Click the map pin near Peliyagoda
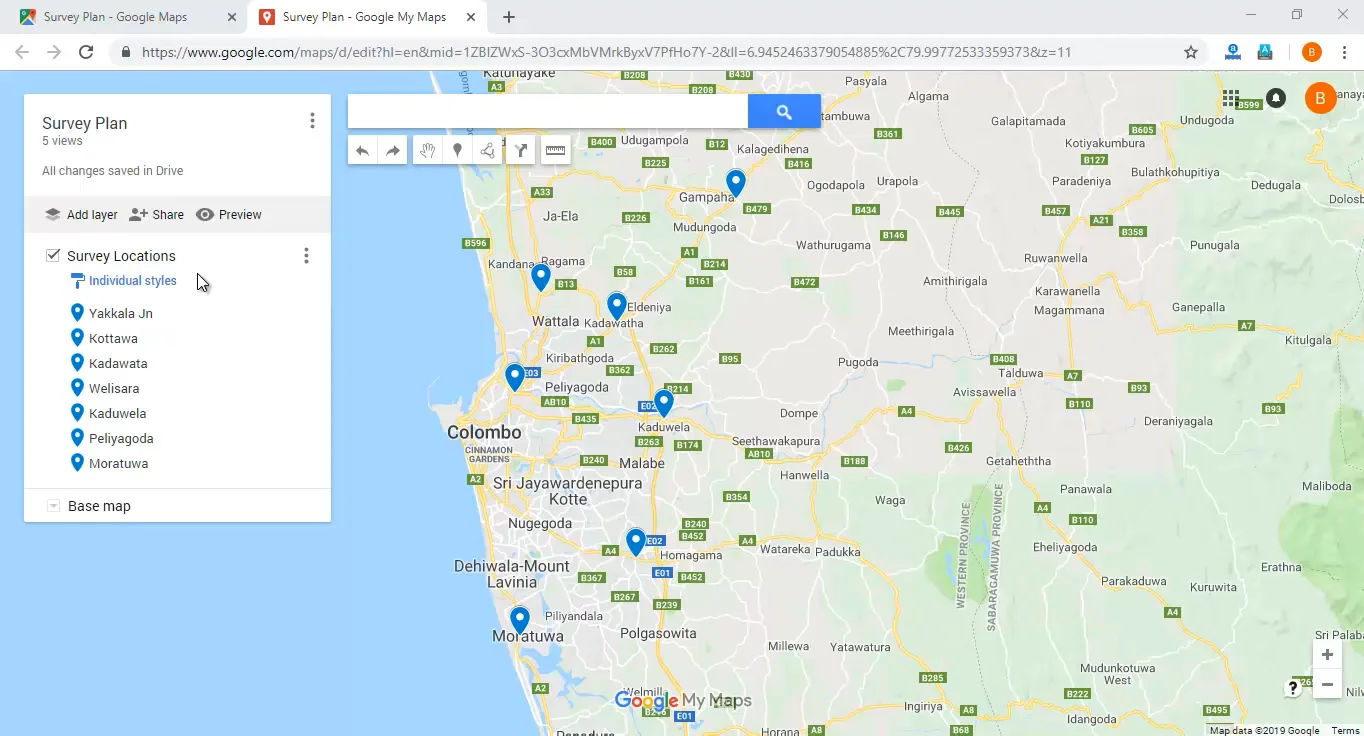The width and height of the screenshot is (1364, 736). coord(515,377)
